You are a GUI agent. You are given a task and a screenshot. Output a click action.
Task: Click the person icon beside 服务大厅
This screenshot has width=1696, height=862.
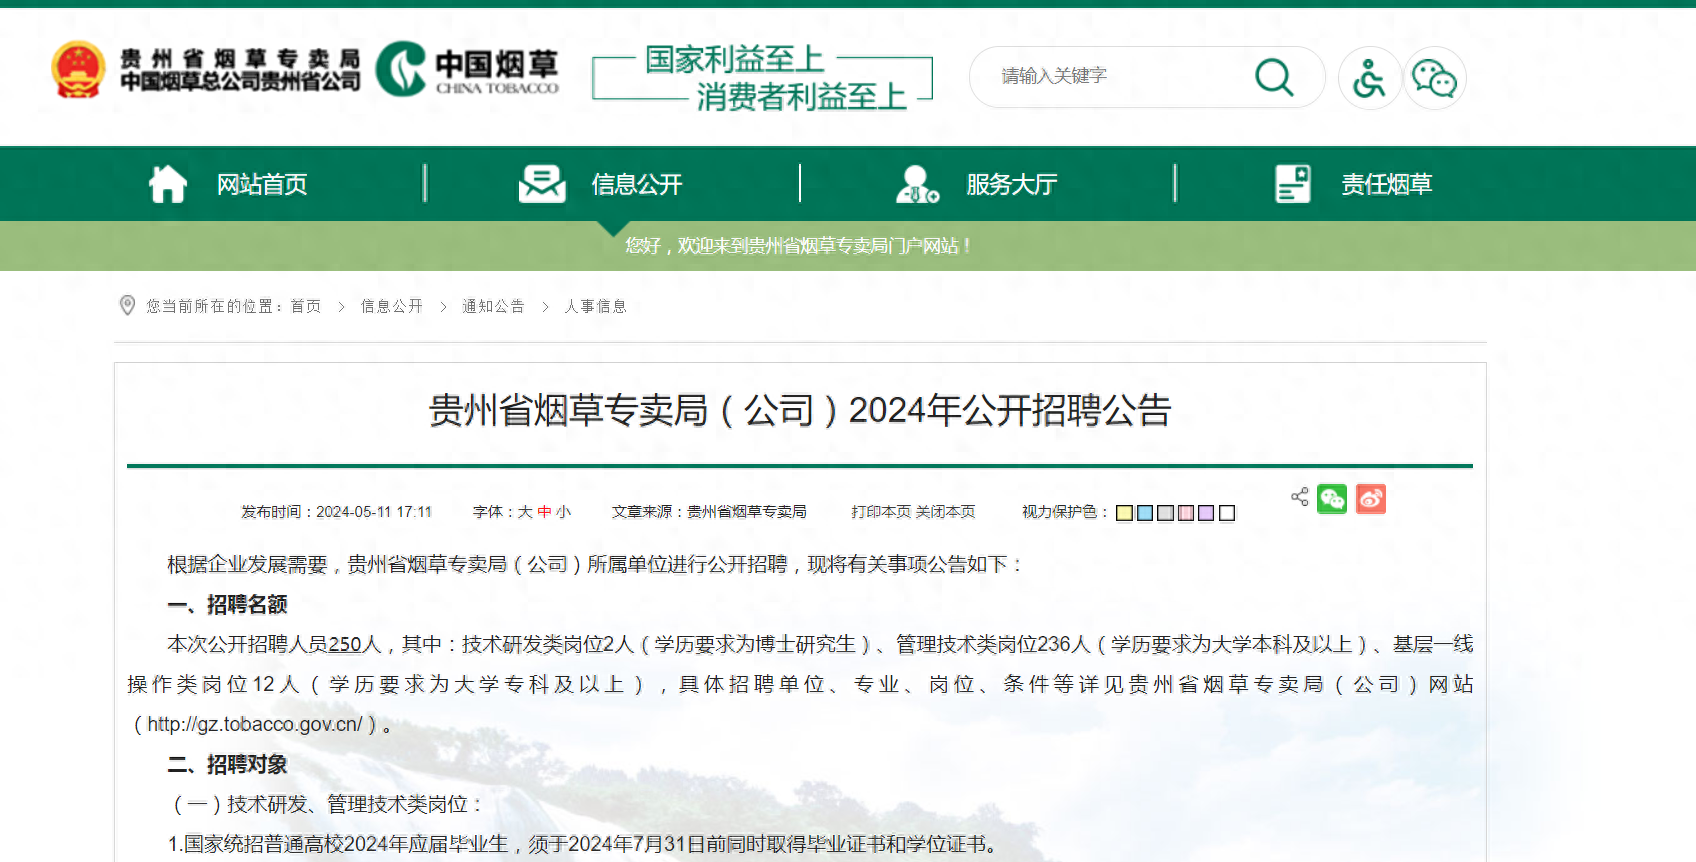pos(917,184)
